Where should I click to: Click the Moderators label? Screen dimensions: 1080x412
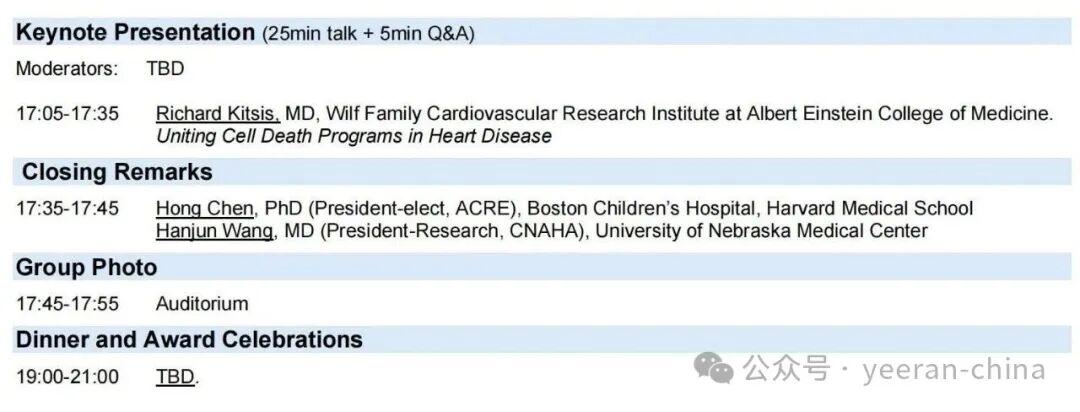tap(67, 69)
